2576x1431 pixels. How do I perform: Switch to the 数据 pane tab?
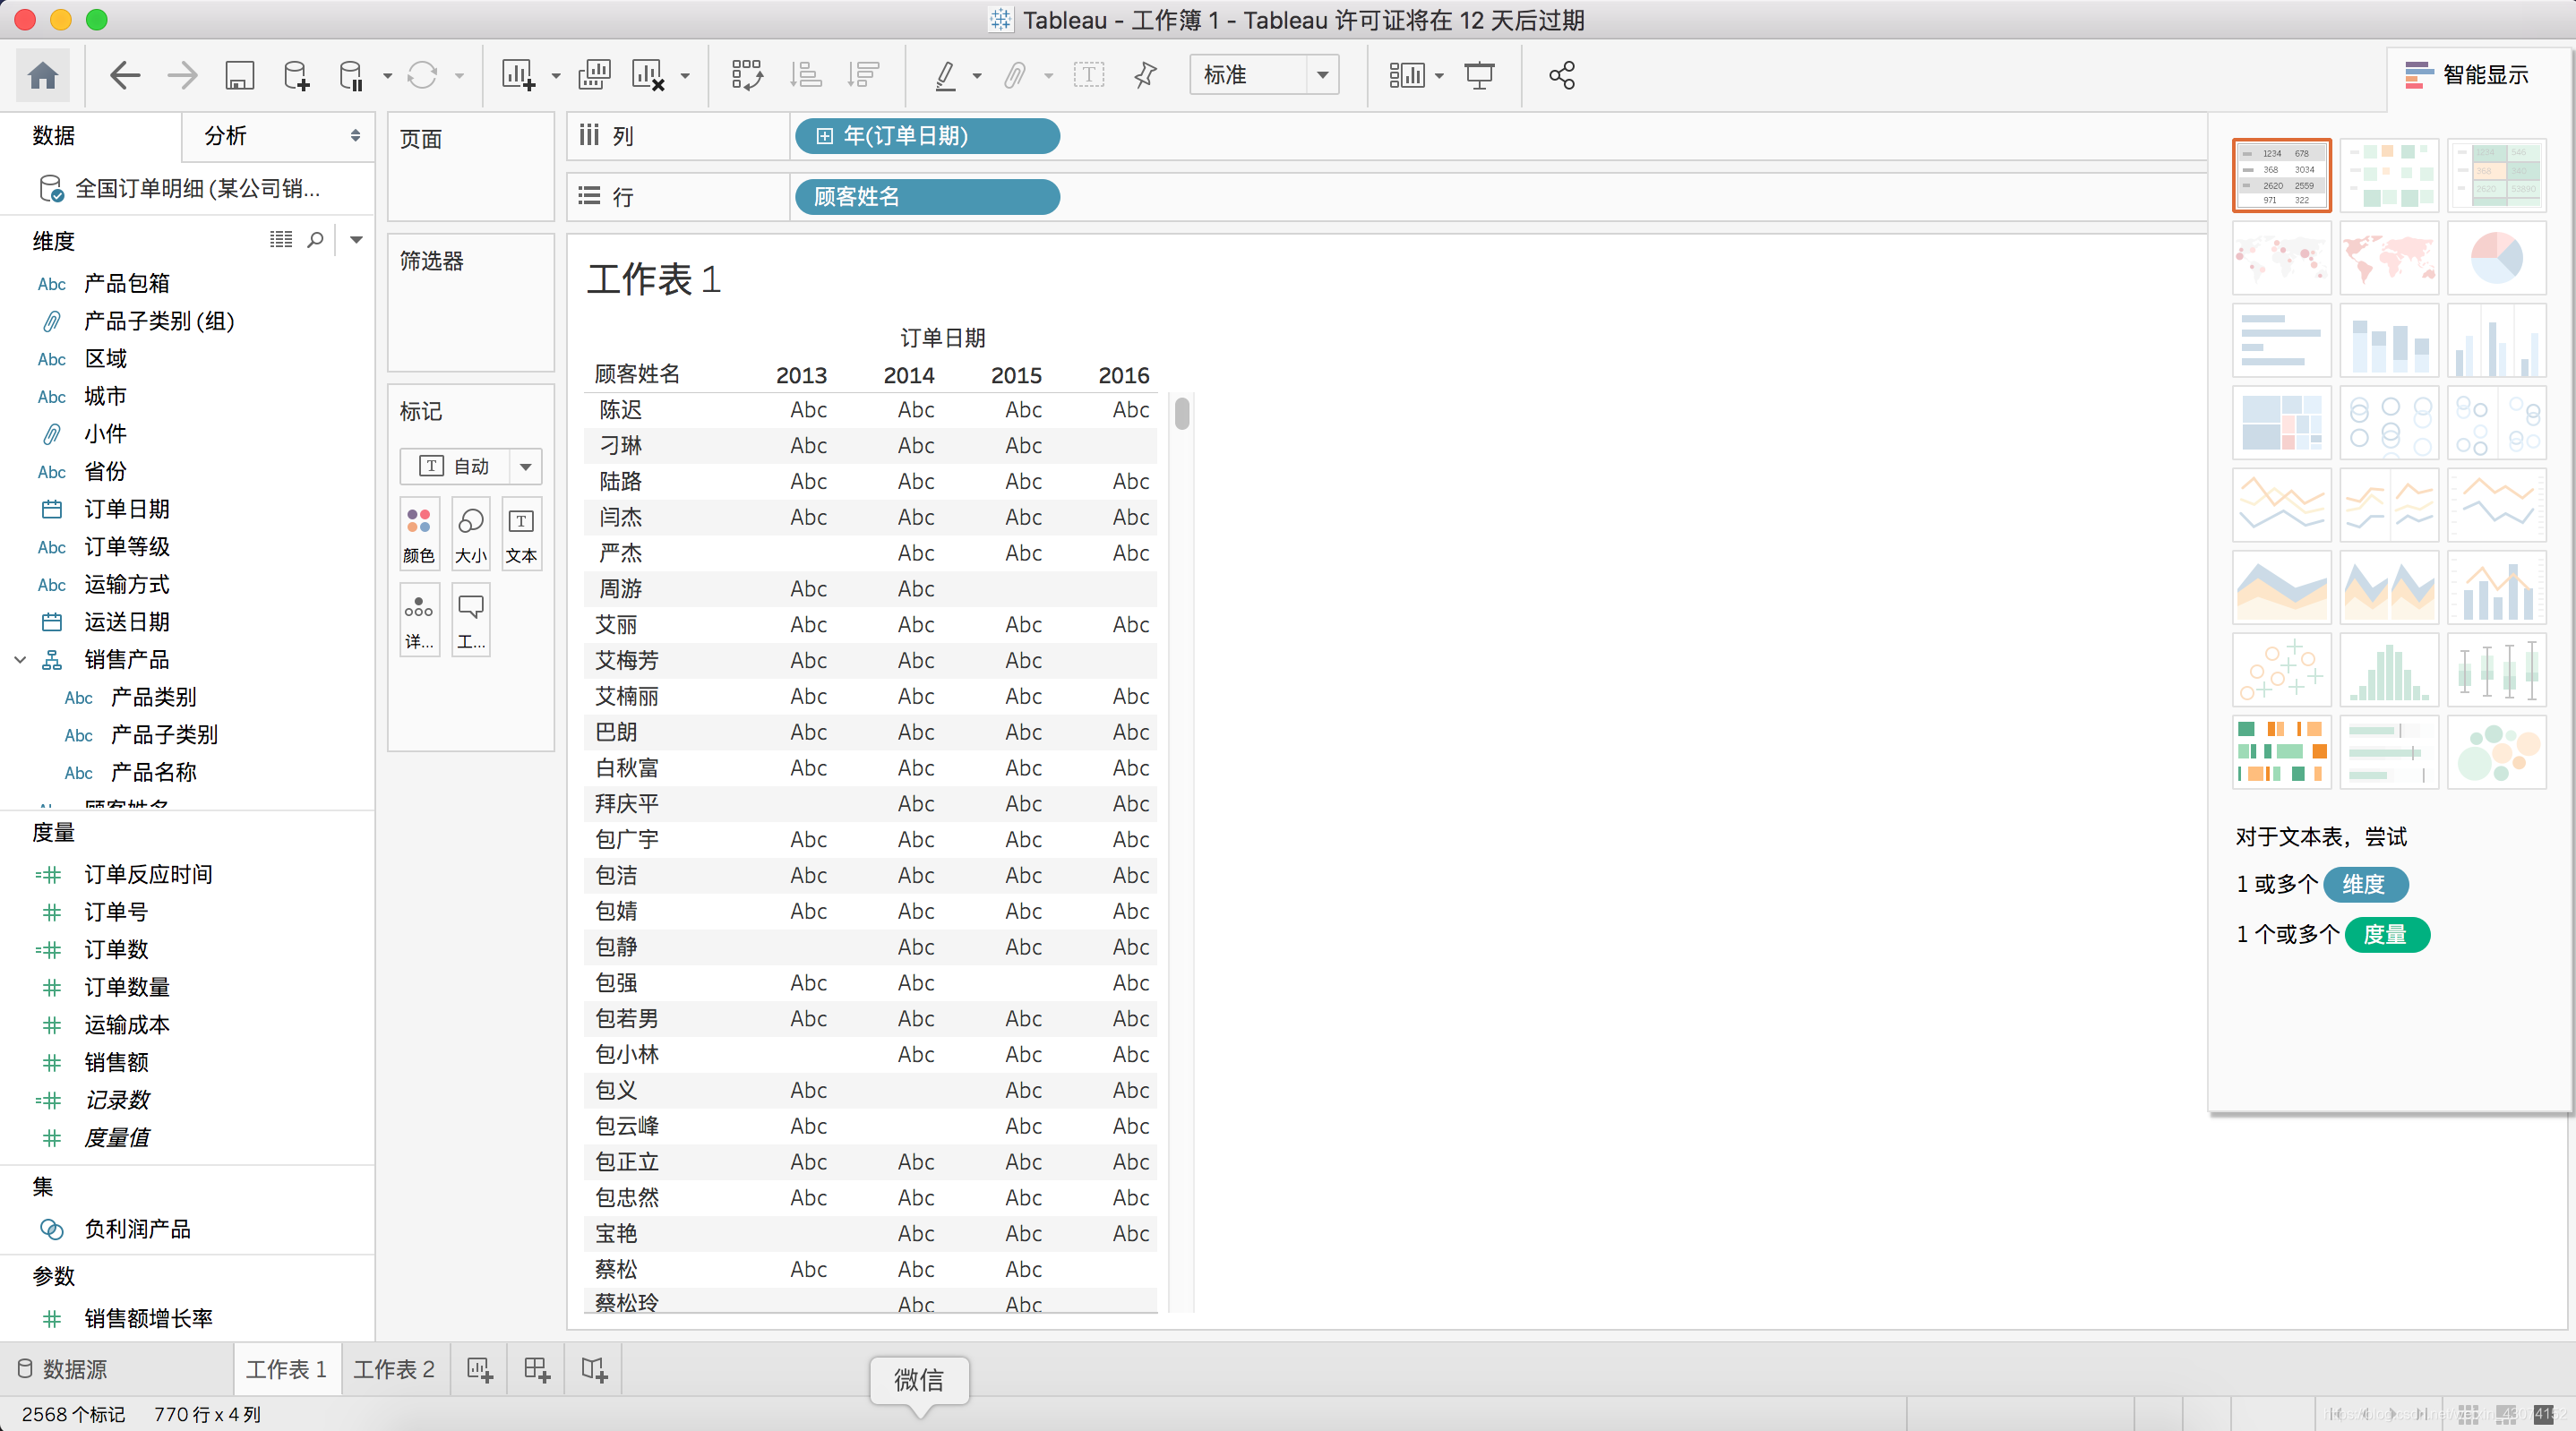coord(54,136)
